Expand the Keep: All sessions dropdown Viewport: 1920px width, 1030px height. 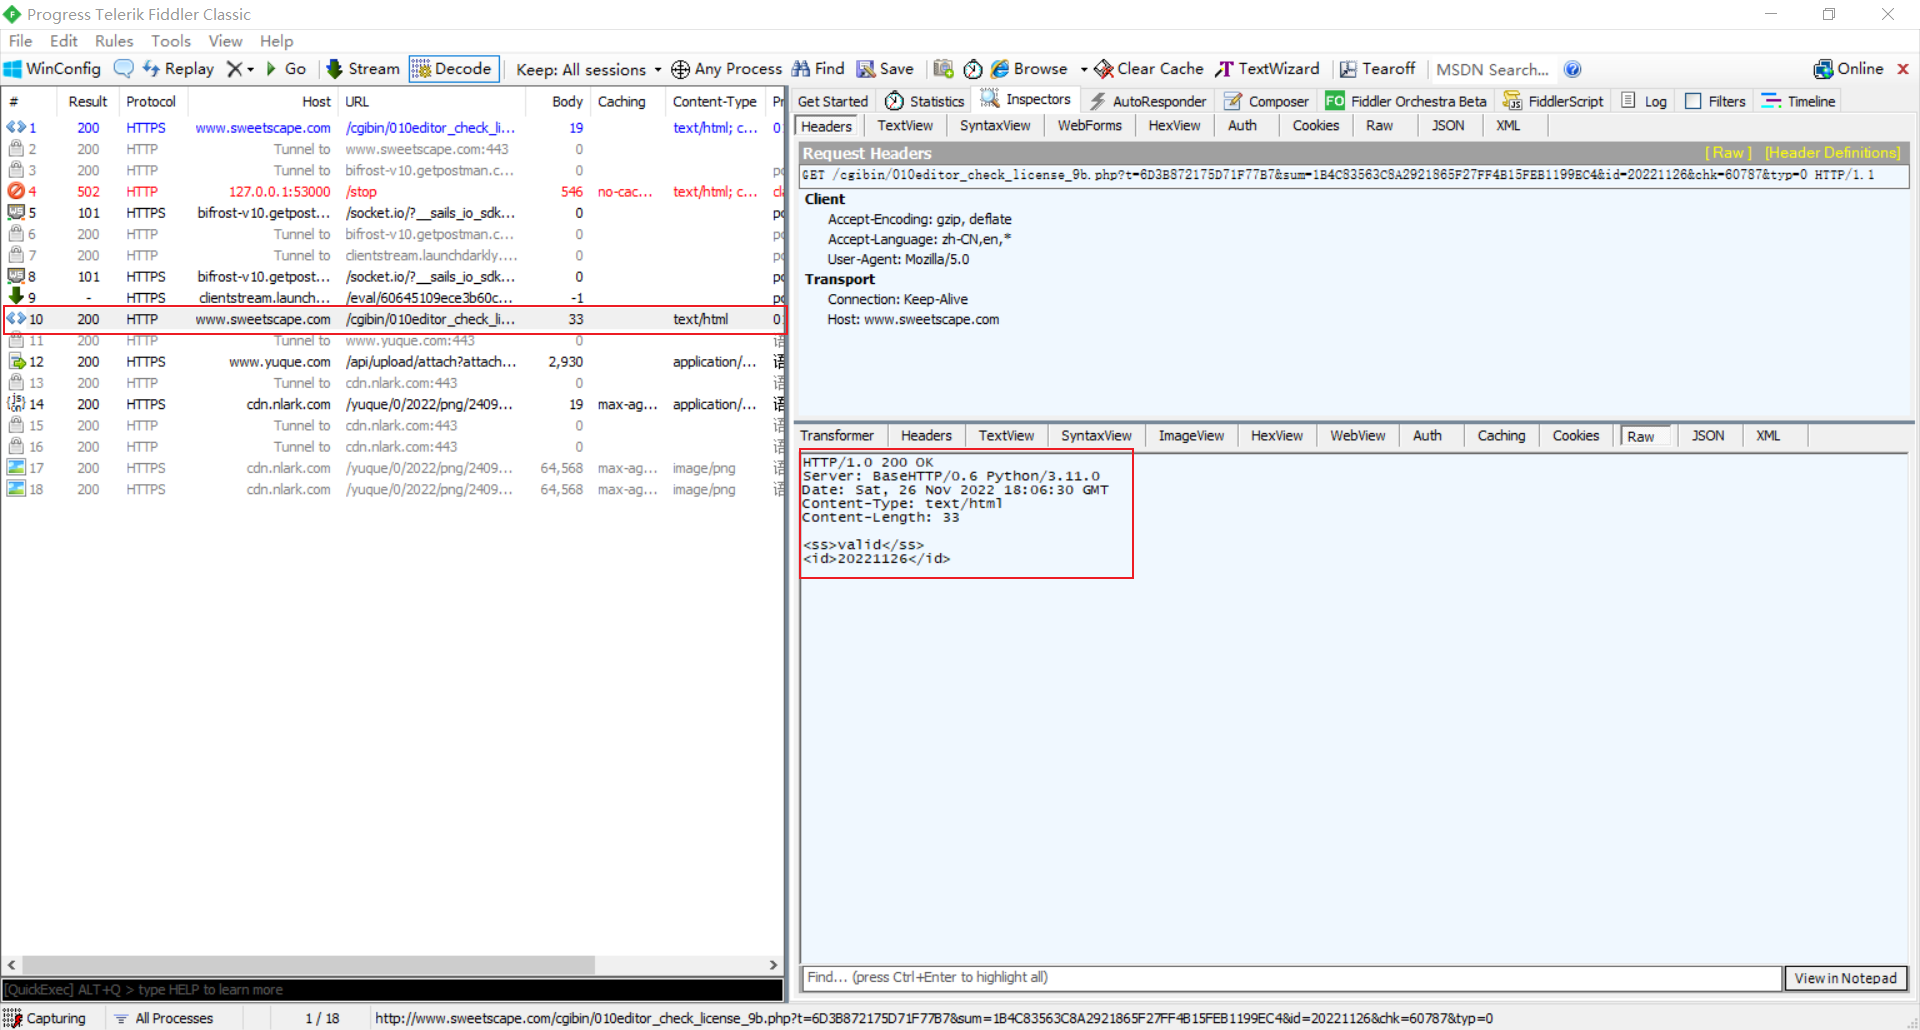657,70
